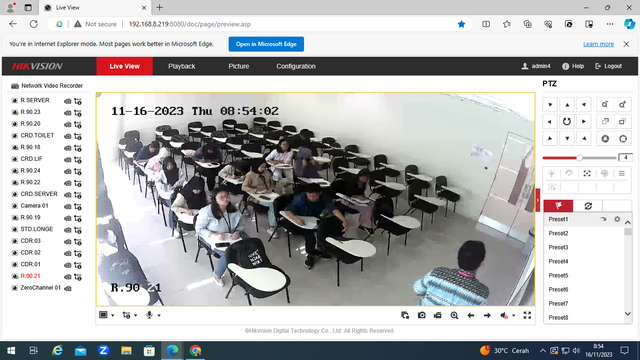Image resolution: width=640 pixels, height=360 pixels.
Task: Select the Patrol tab in PTZ
Action: [x=588, y=206]
